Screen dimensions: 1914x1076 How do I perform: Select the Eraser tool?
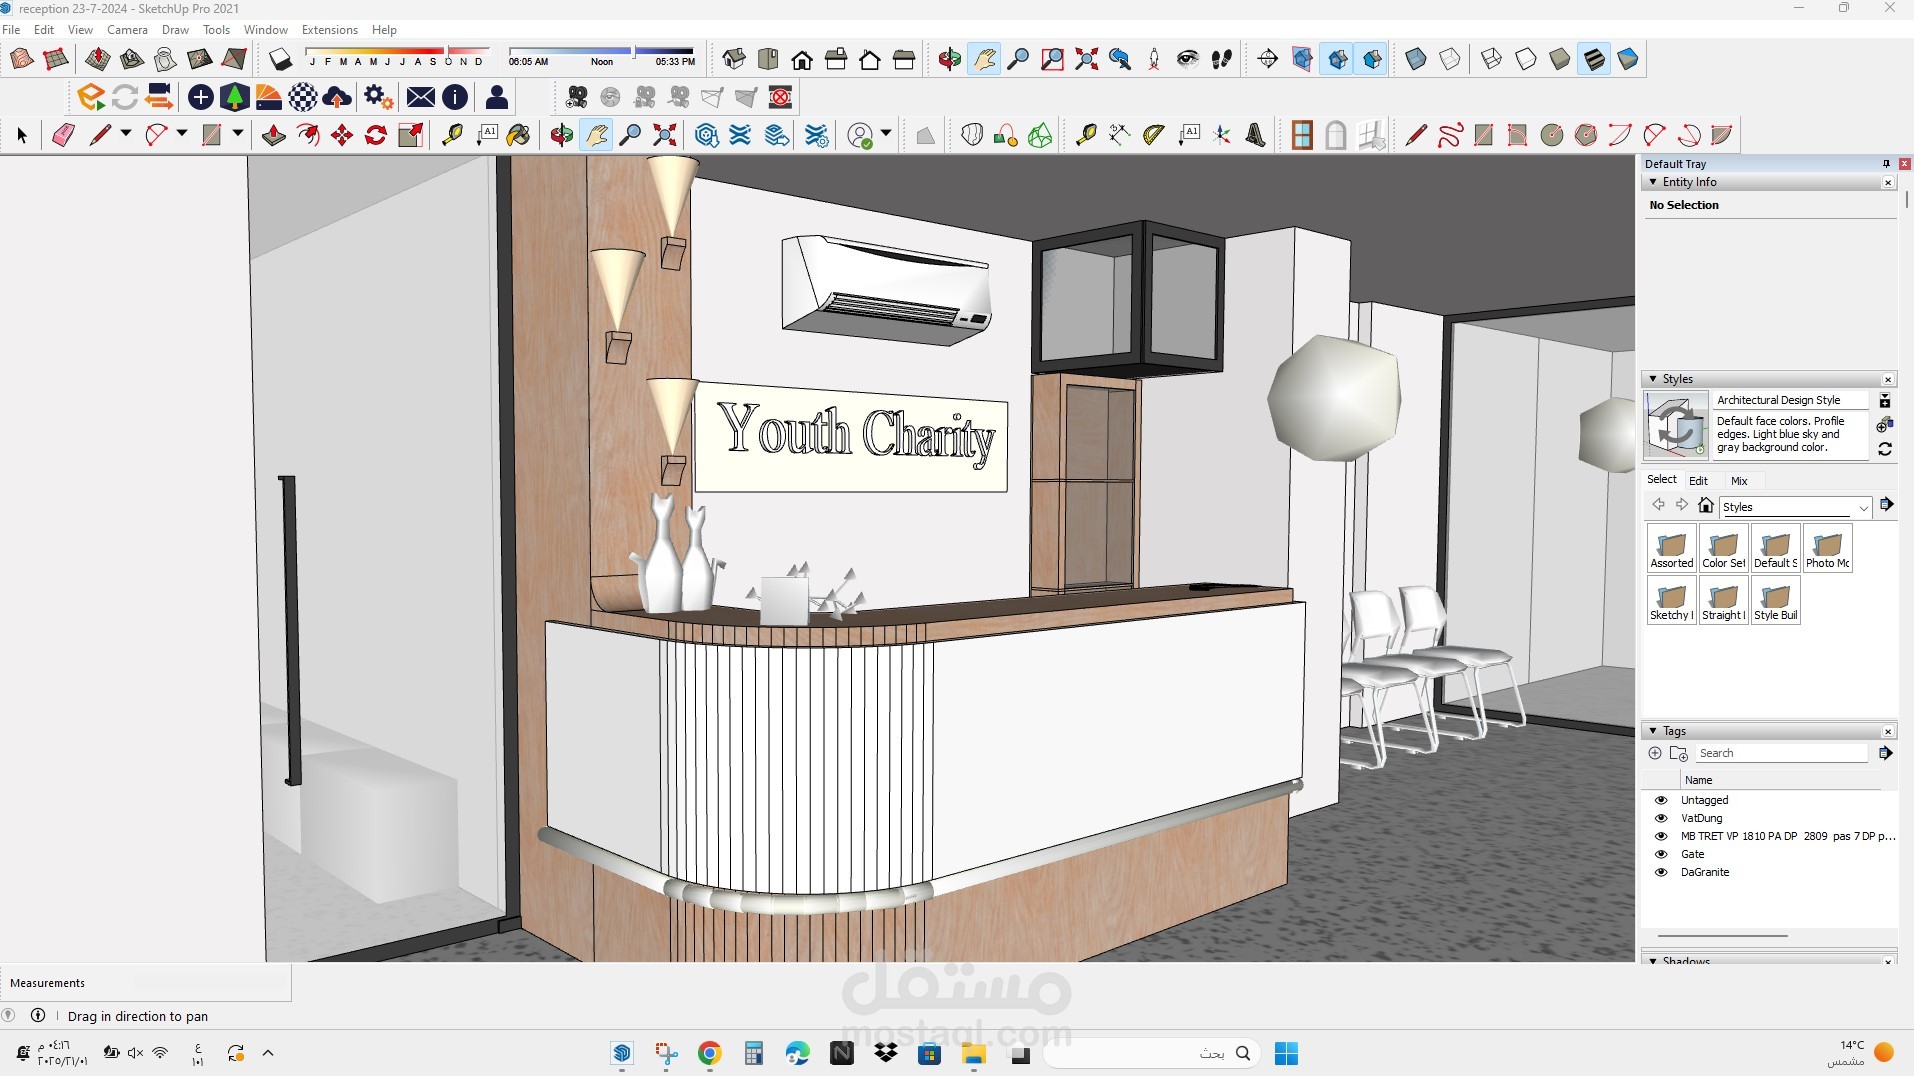pyautogui.click(x=63, y=135)
